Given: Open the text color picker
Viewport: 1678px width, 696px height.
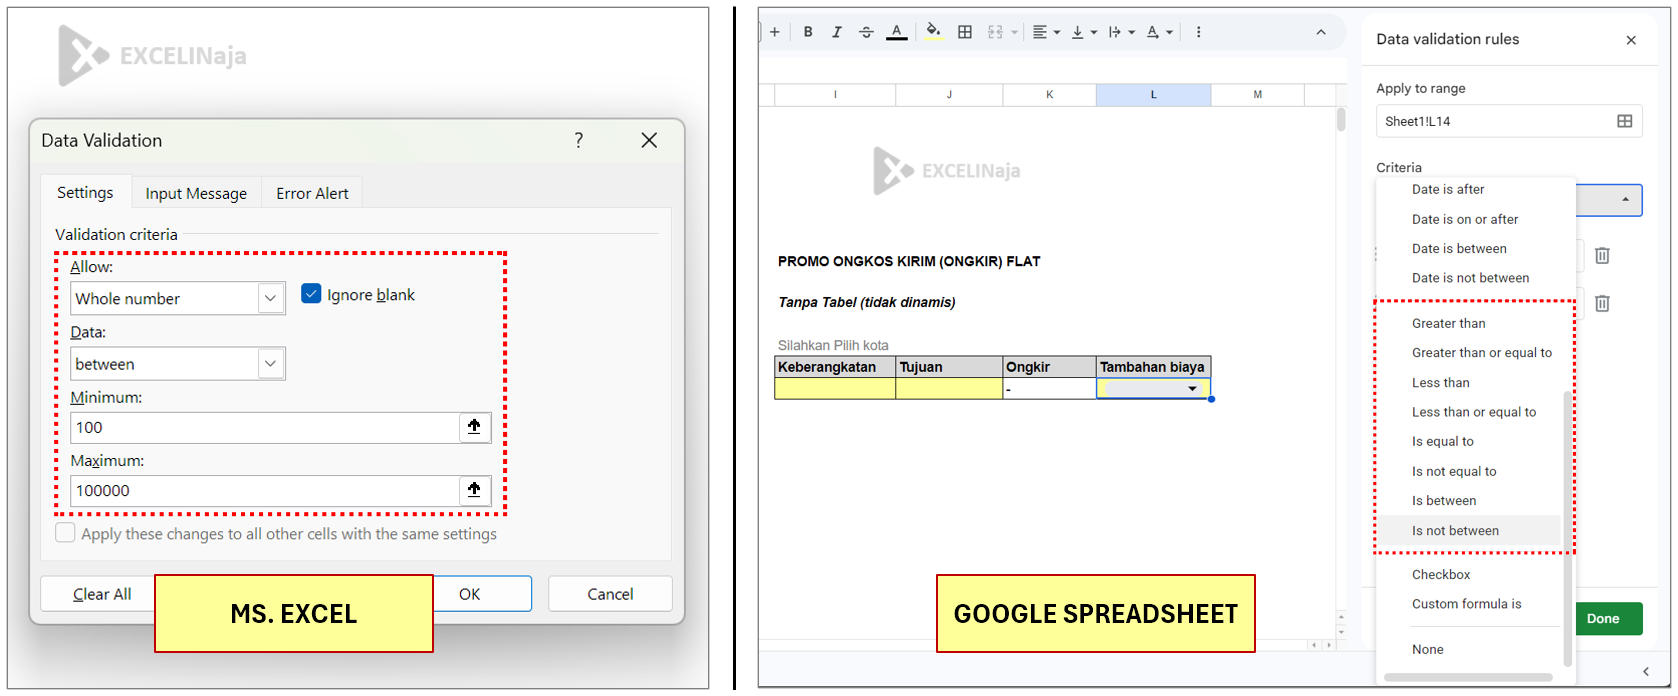Looking at the screenshot, I should (897, 32).
